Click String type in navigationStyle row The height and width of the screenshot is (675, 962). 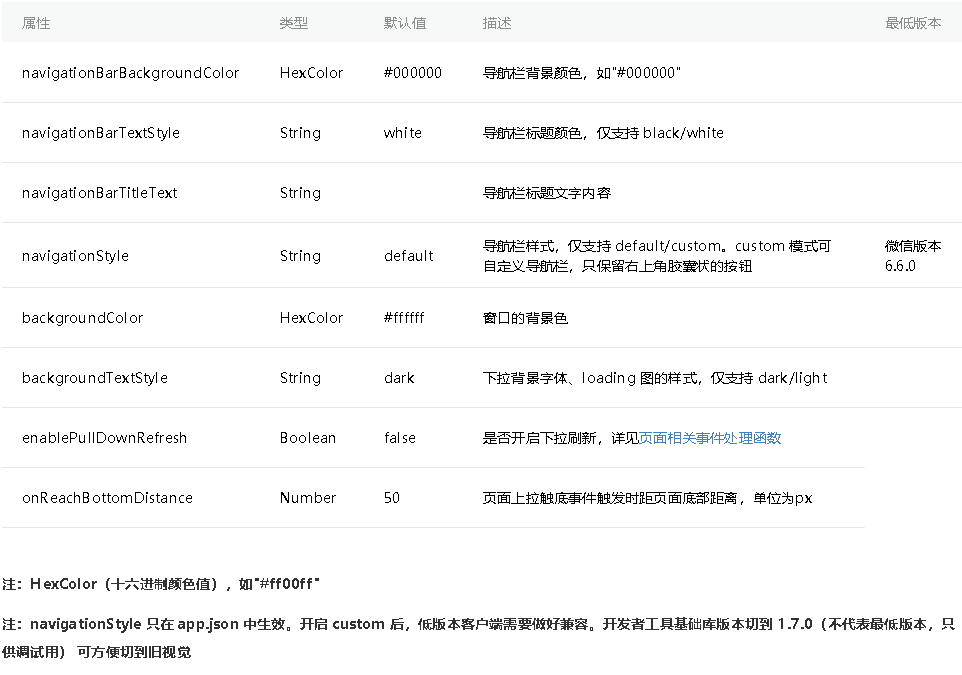(300, 256)
